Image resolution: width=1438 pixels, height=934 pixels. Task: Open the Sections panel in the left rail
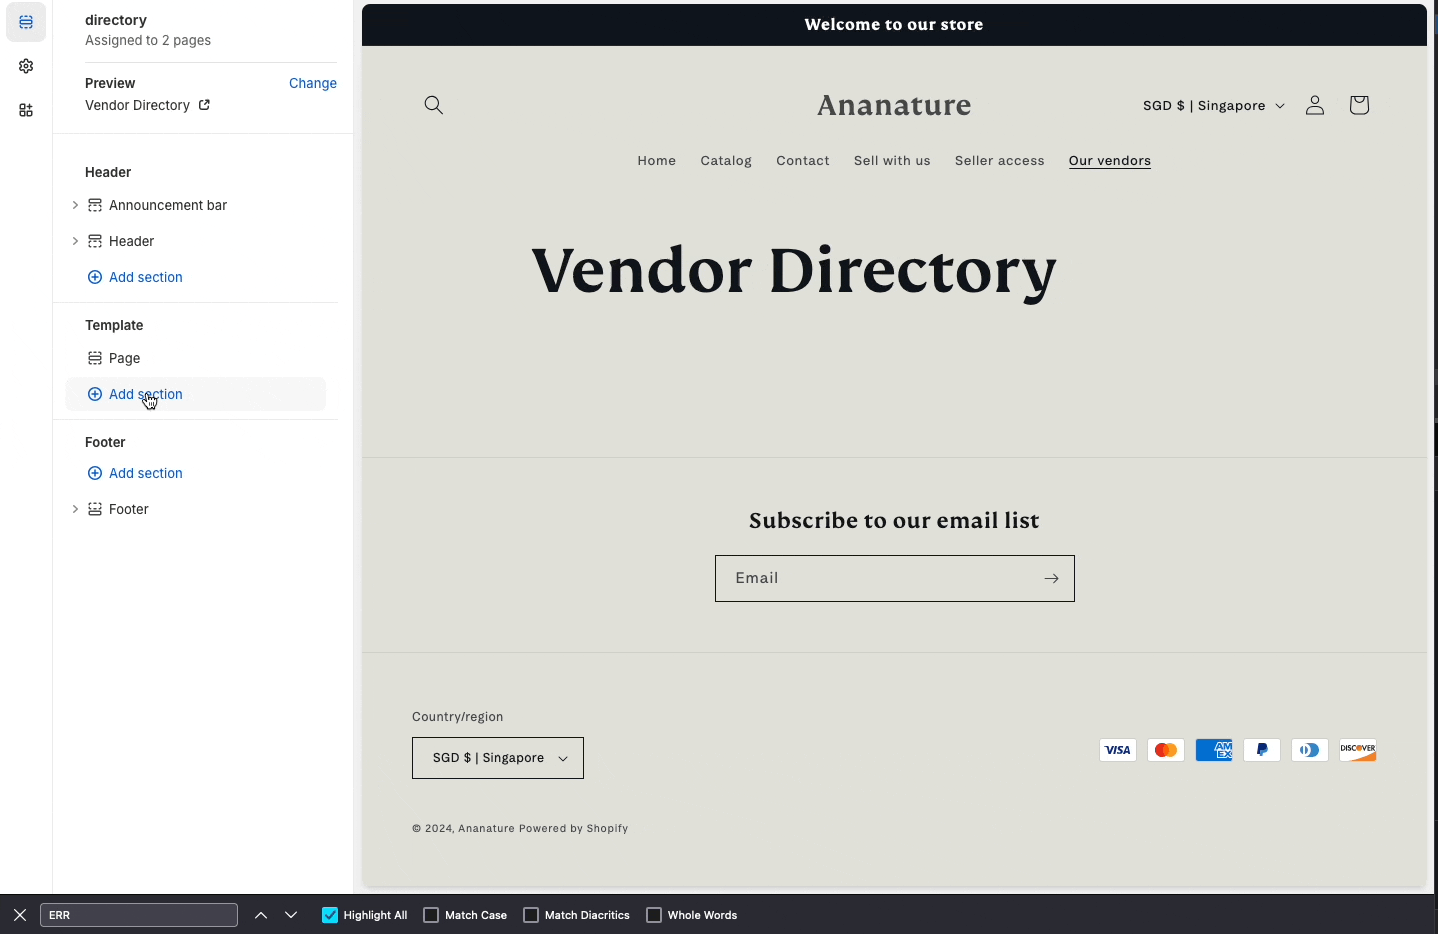coord(25,22)
